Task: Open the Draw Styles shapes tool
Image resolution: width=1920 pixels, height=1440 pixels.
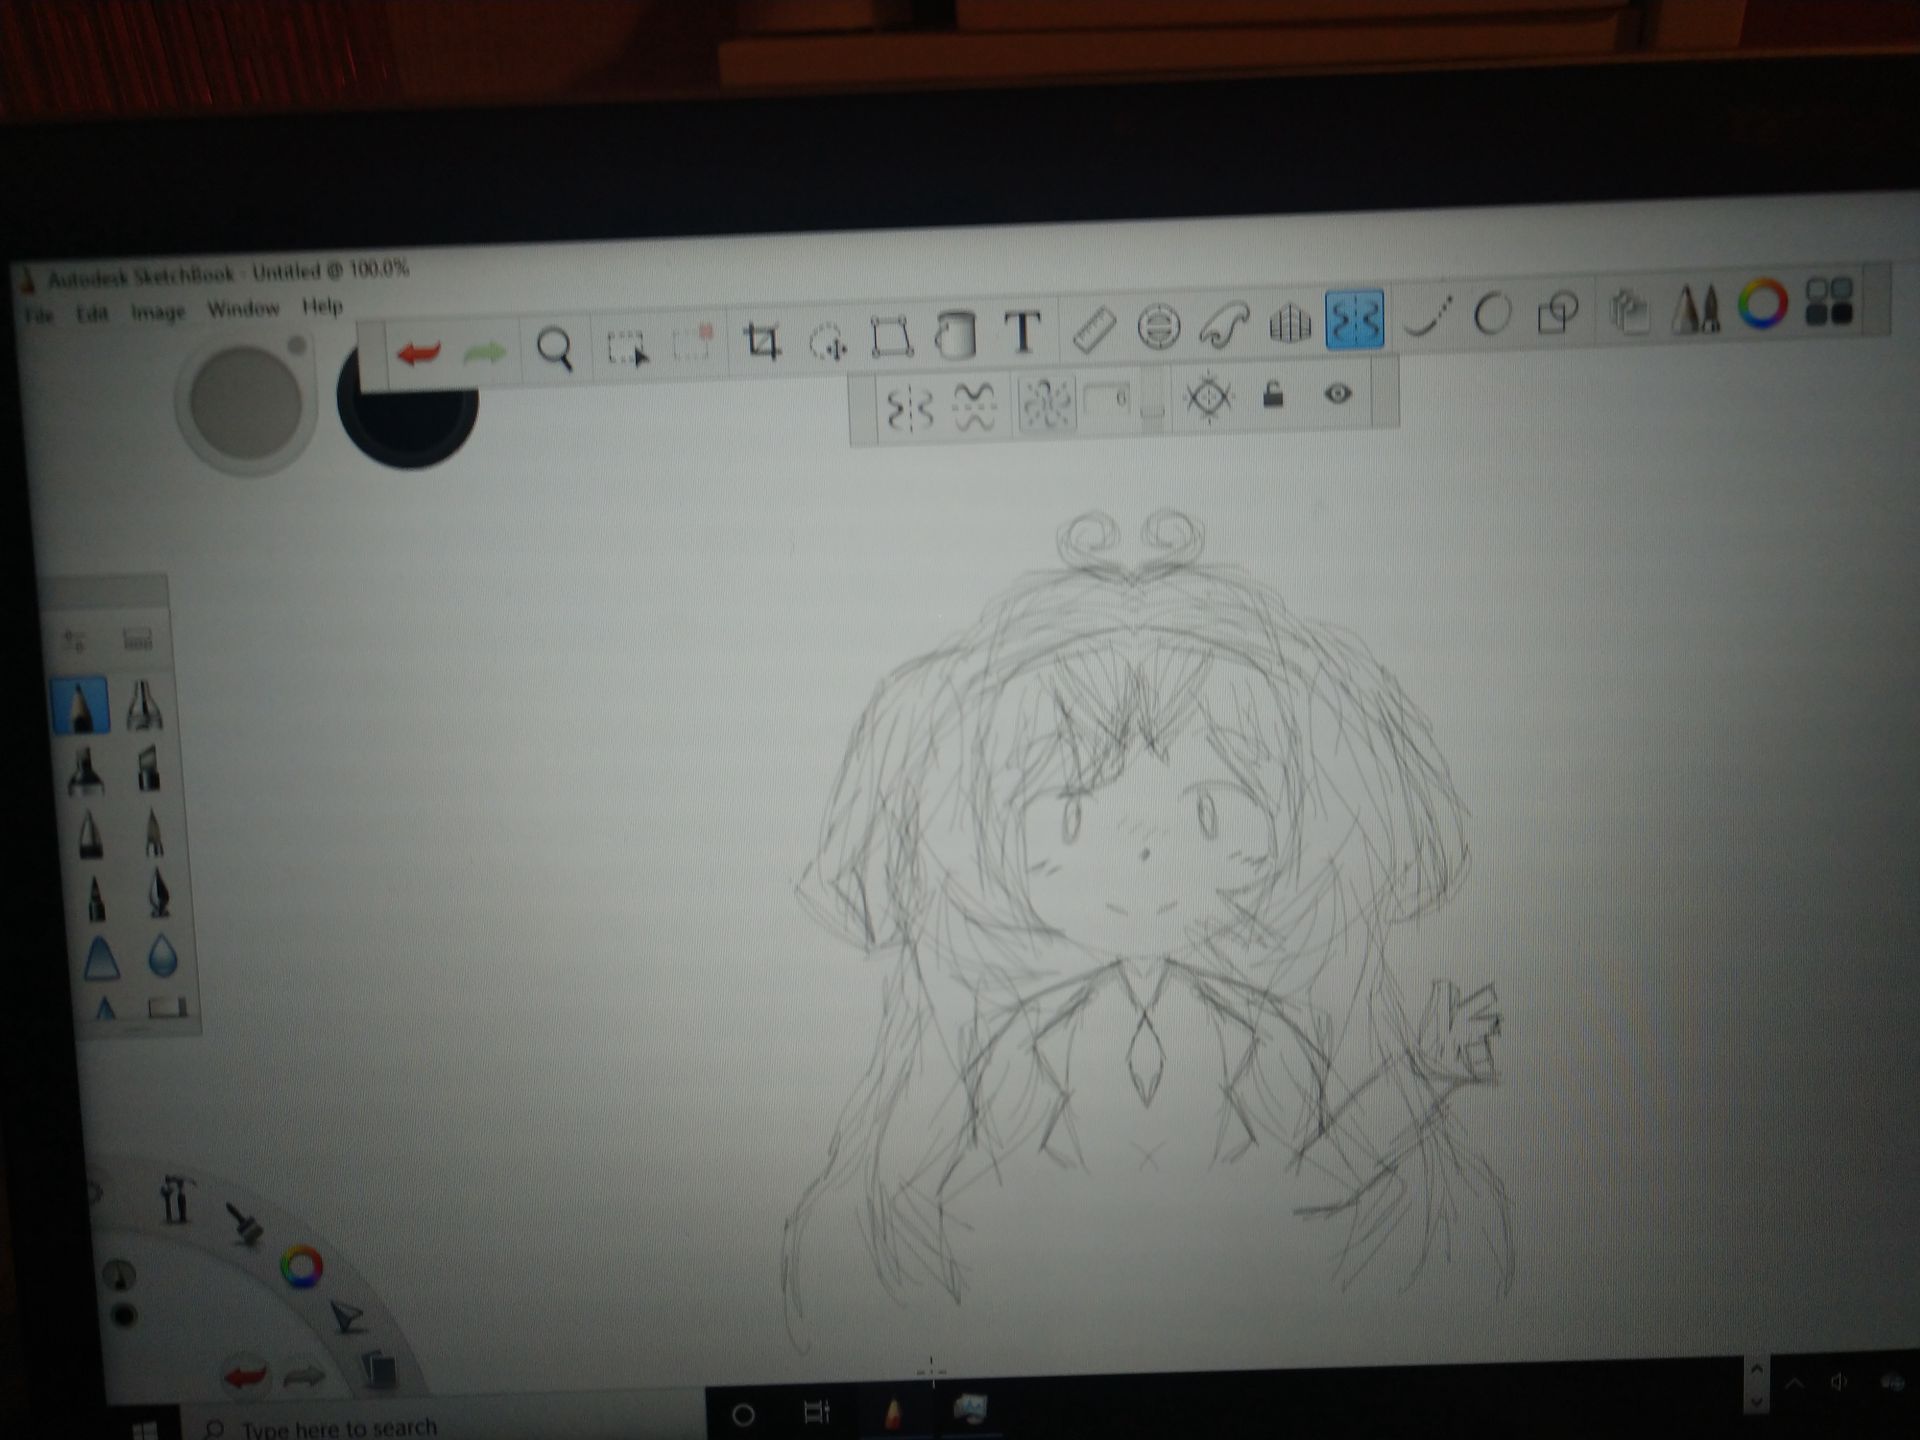Action: [x=1557, y=313]
